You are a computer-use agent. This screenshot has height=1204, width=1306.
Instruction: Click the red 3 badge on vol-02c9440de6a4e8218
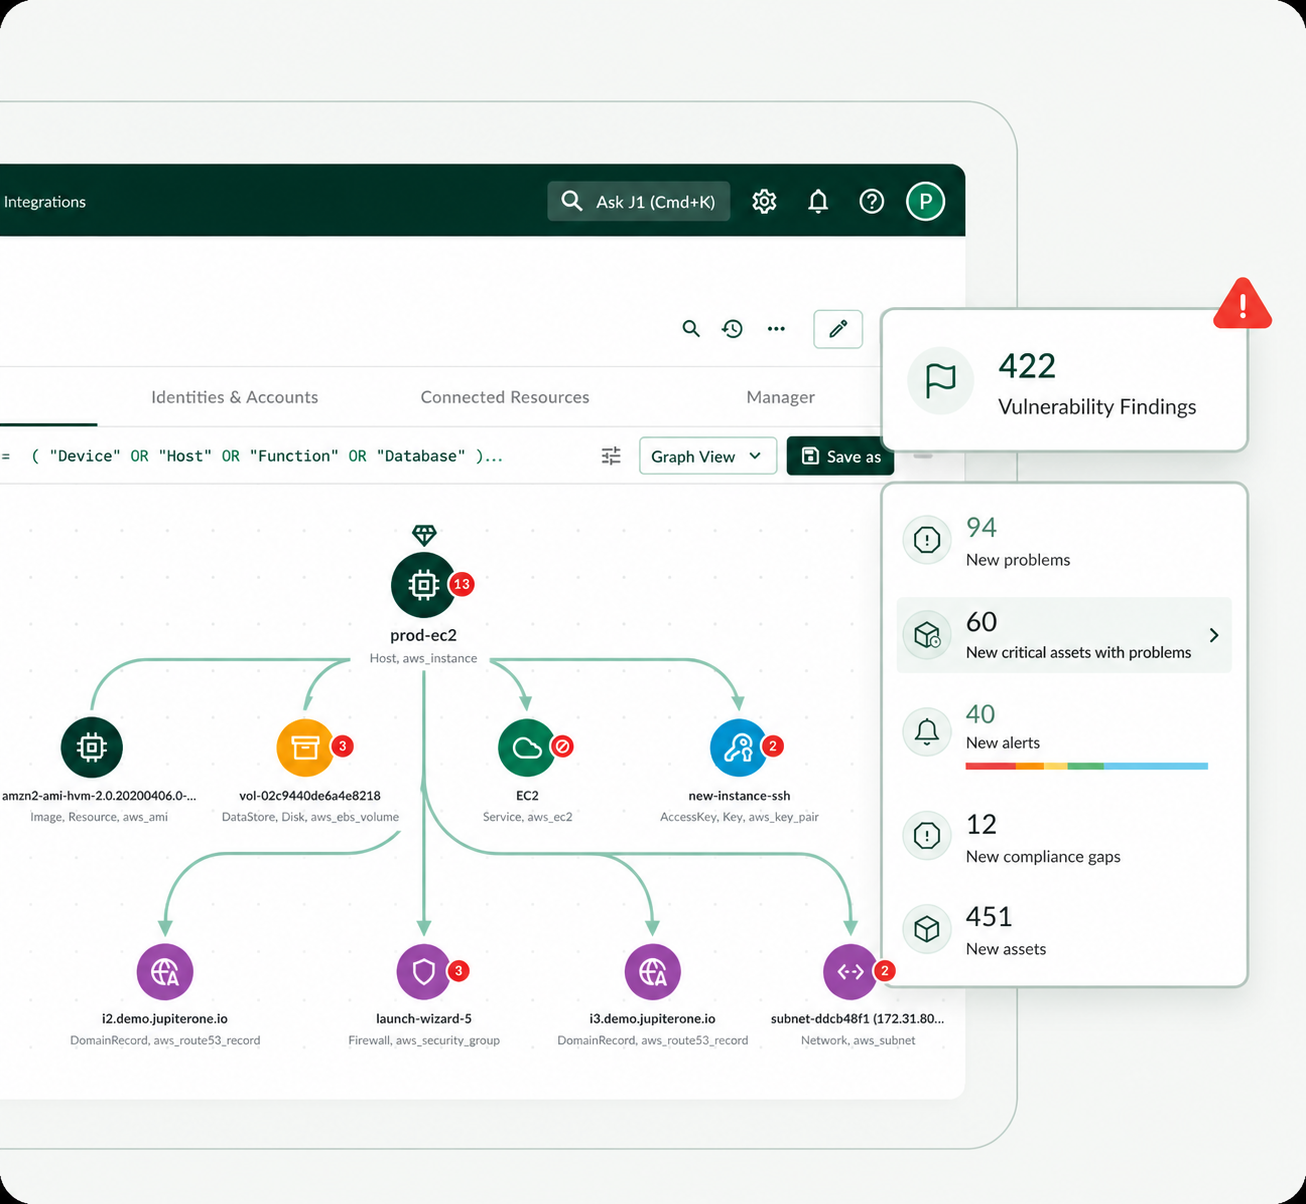coord(342,746)
